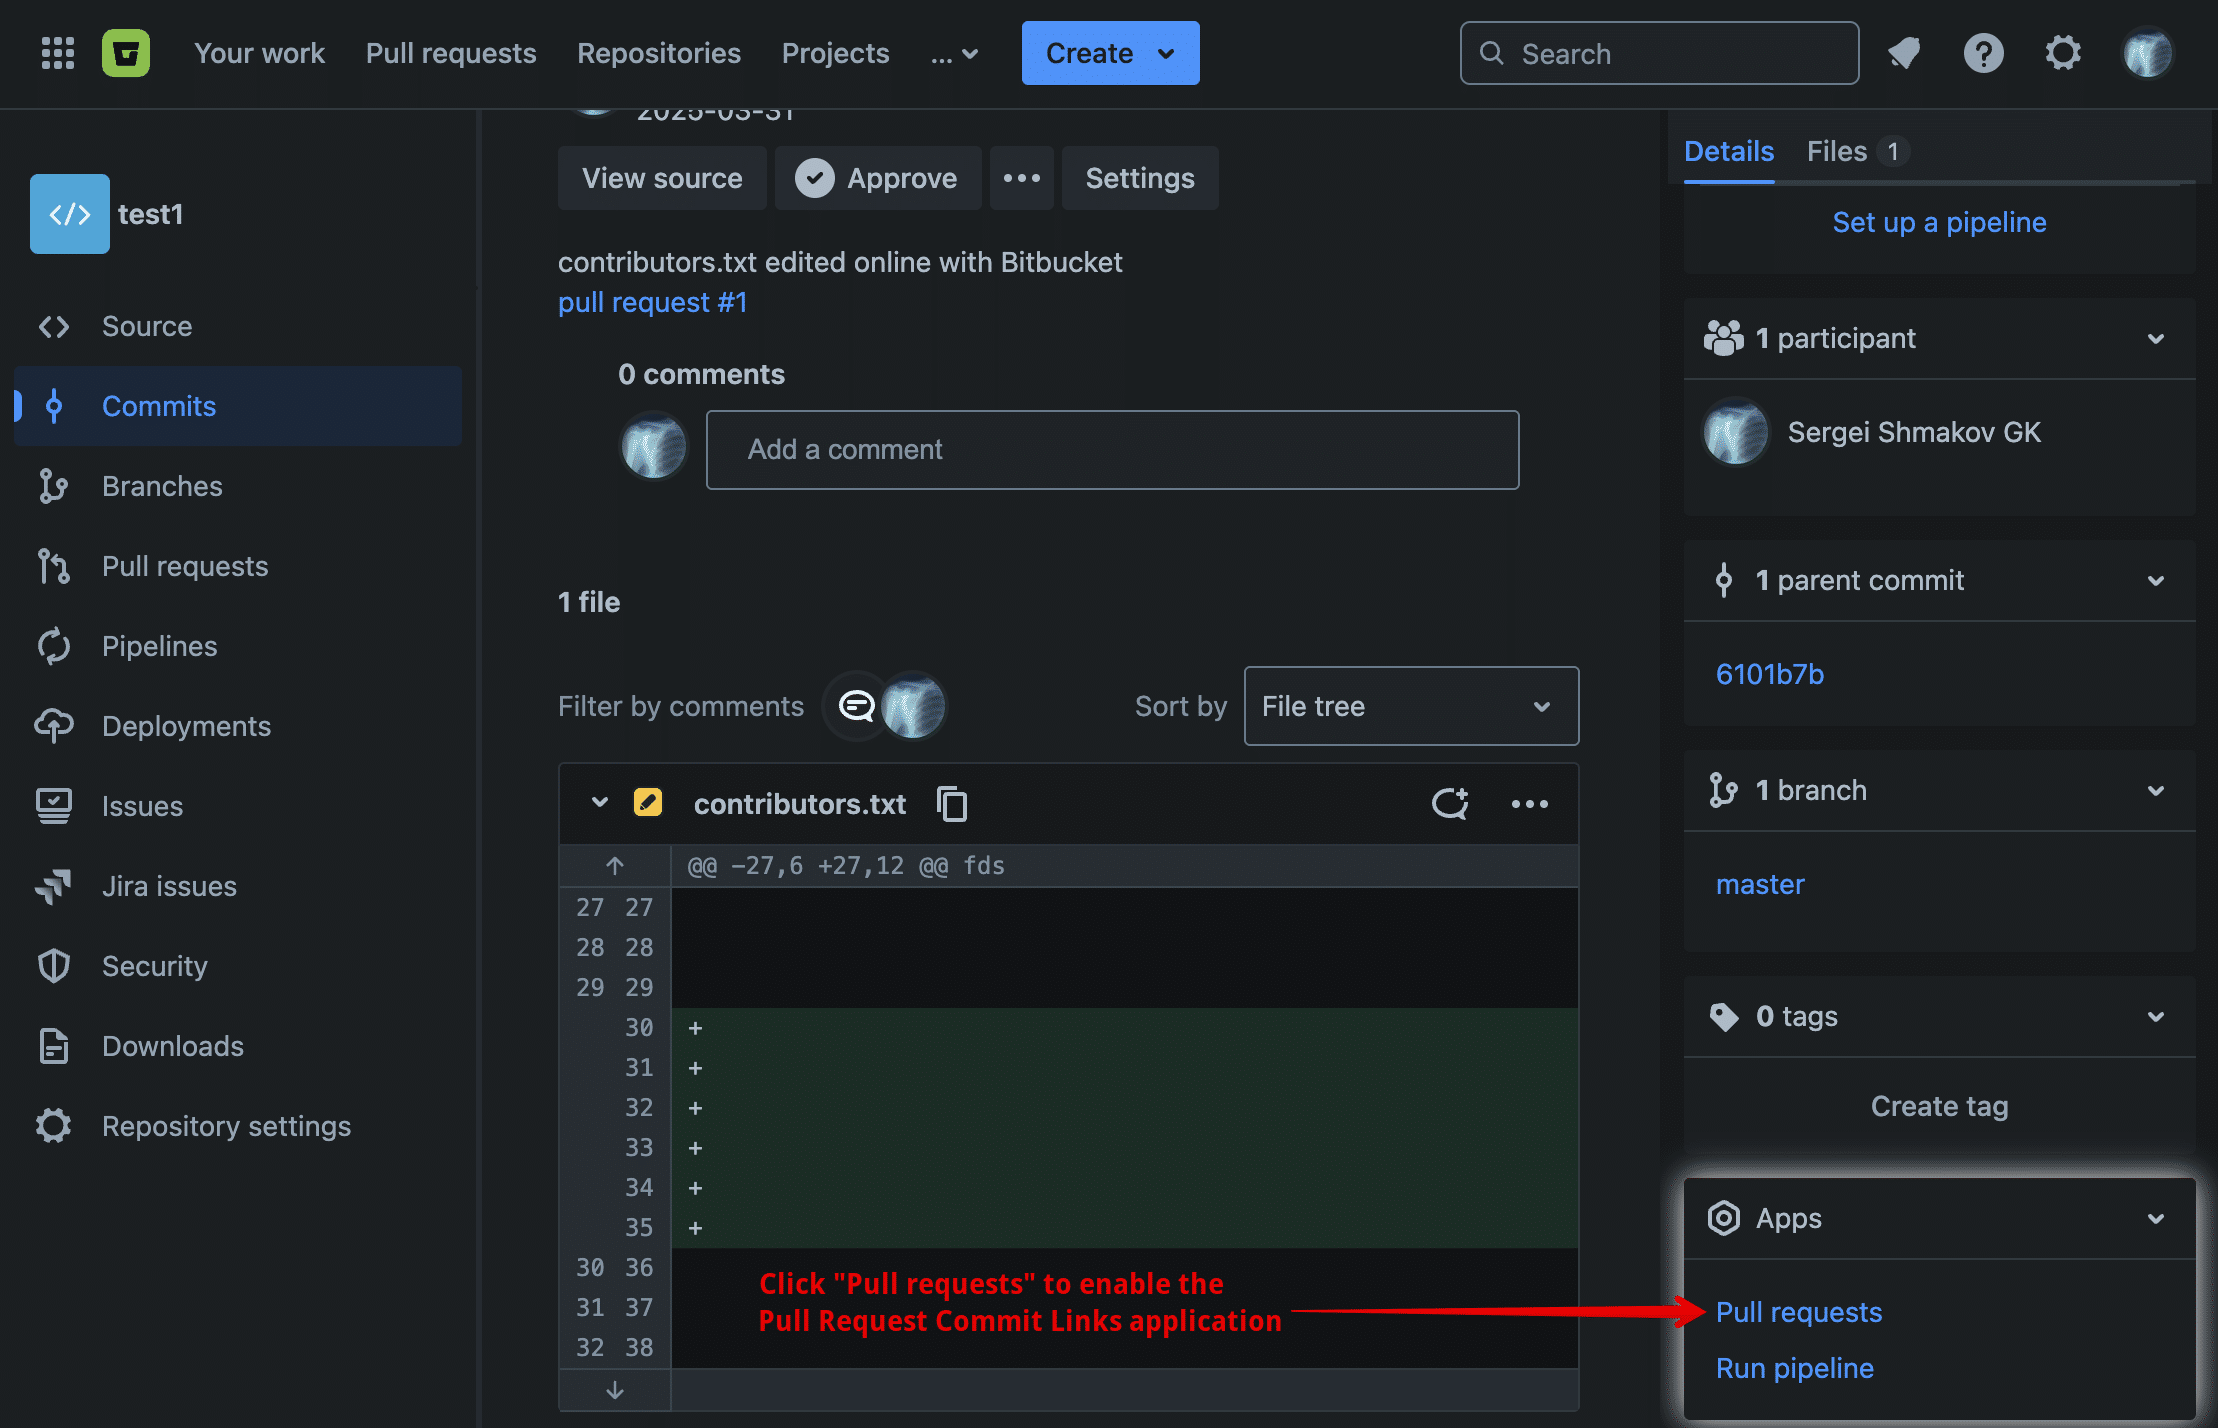Image resolution: width=2218 pixels, height=1428 pixels.
Task: Expand diff lines above with up arrow
Action: pos(614,866)
